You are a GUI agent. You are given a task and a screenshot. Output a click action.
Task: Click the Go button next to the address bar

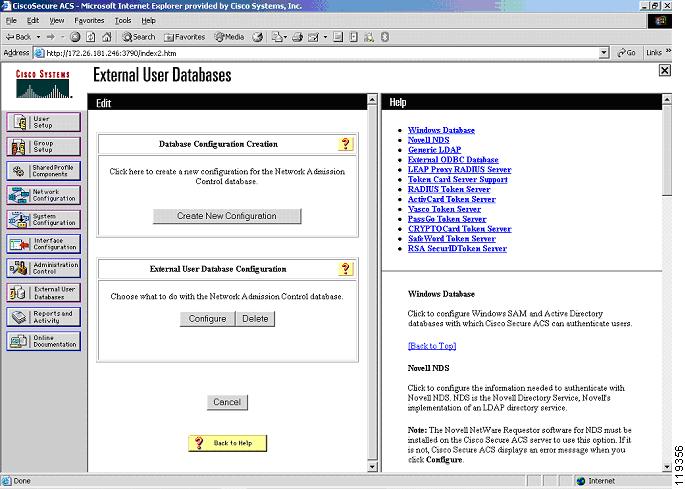coord(626,53)
